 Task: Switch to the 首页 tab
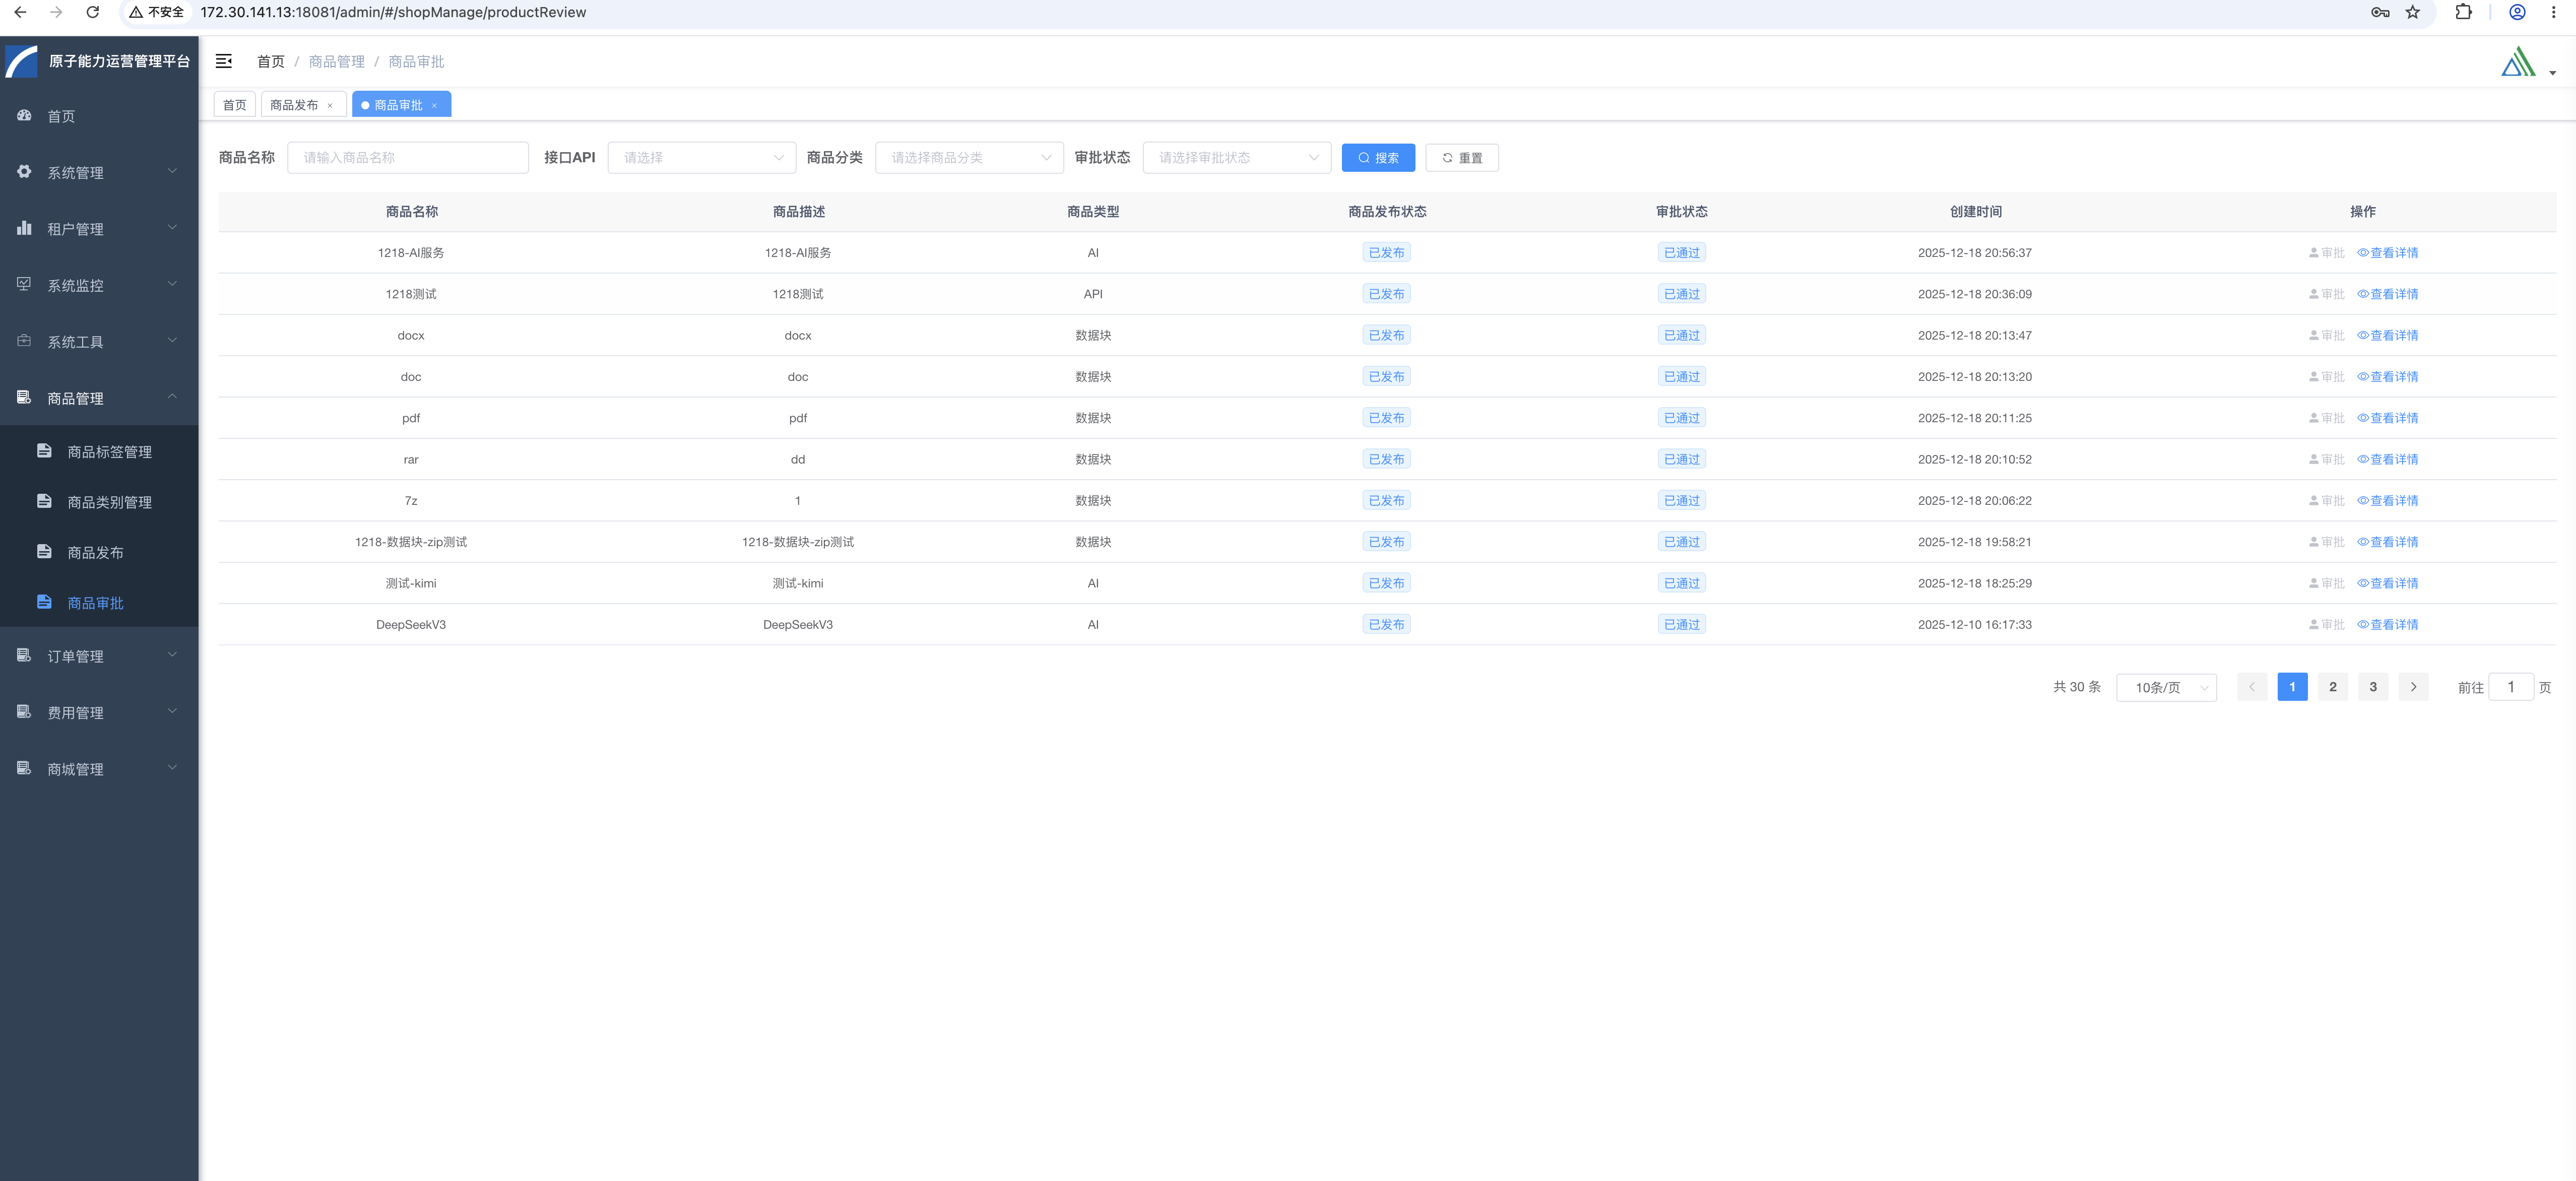click(x=235, y=105)
